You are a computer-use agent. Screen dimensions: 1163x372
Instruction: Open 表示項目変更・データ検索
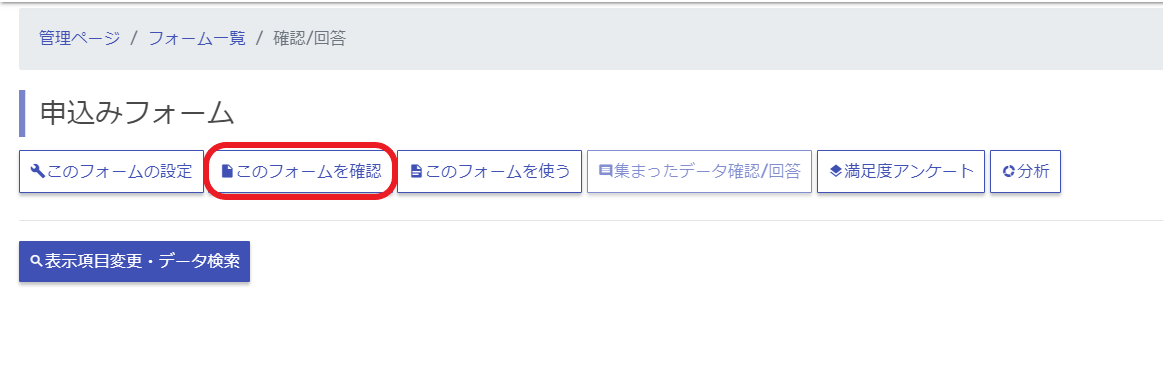tap(134, 262)
